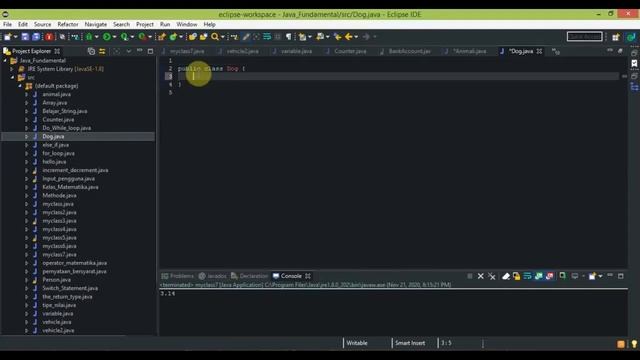Screen dimensions: 640x360
Task: Switch to the Counter.java editor tab
Action: tap(350, 51)
